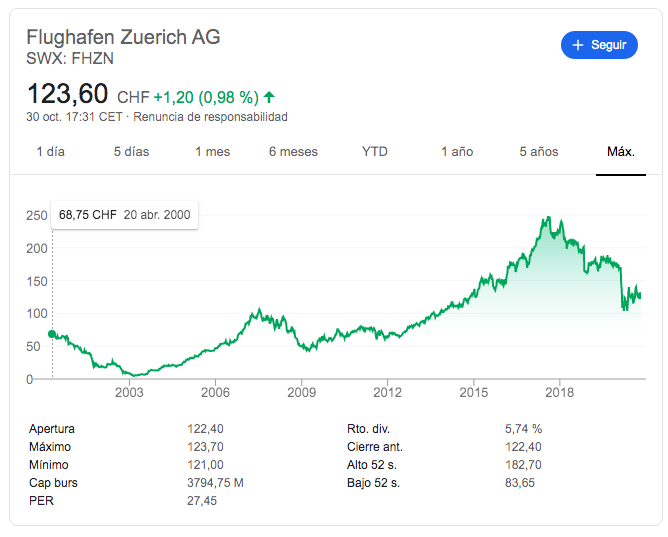Click the green up arrow icon
Viewport: 668px width, 537px height.
coord(269,97)
